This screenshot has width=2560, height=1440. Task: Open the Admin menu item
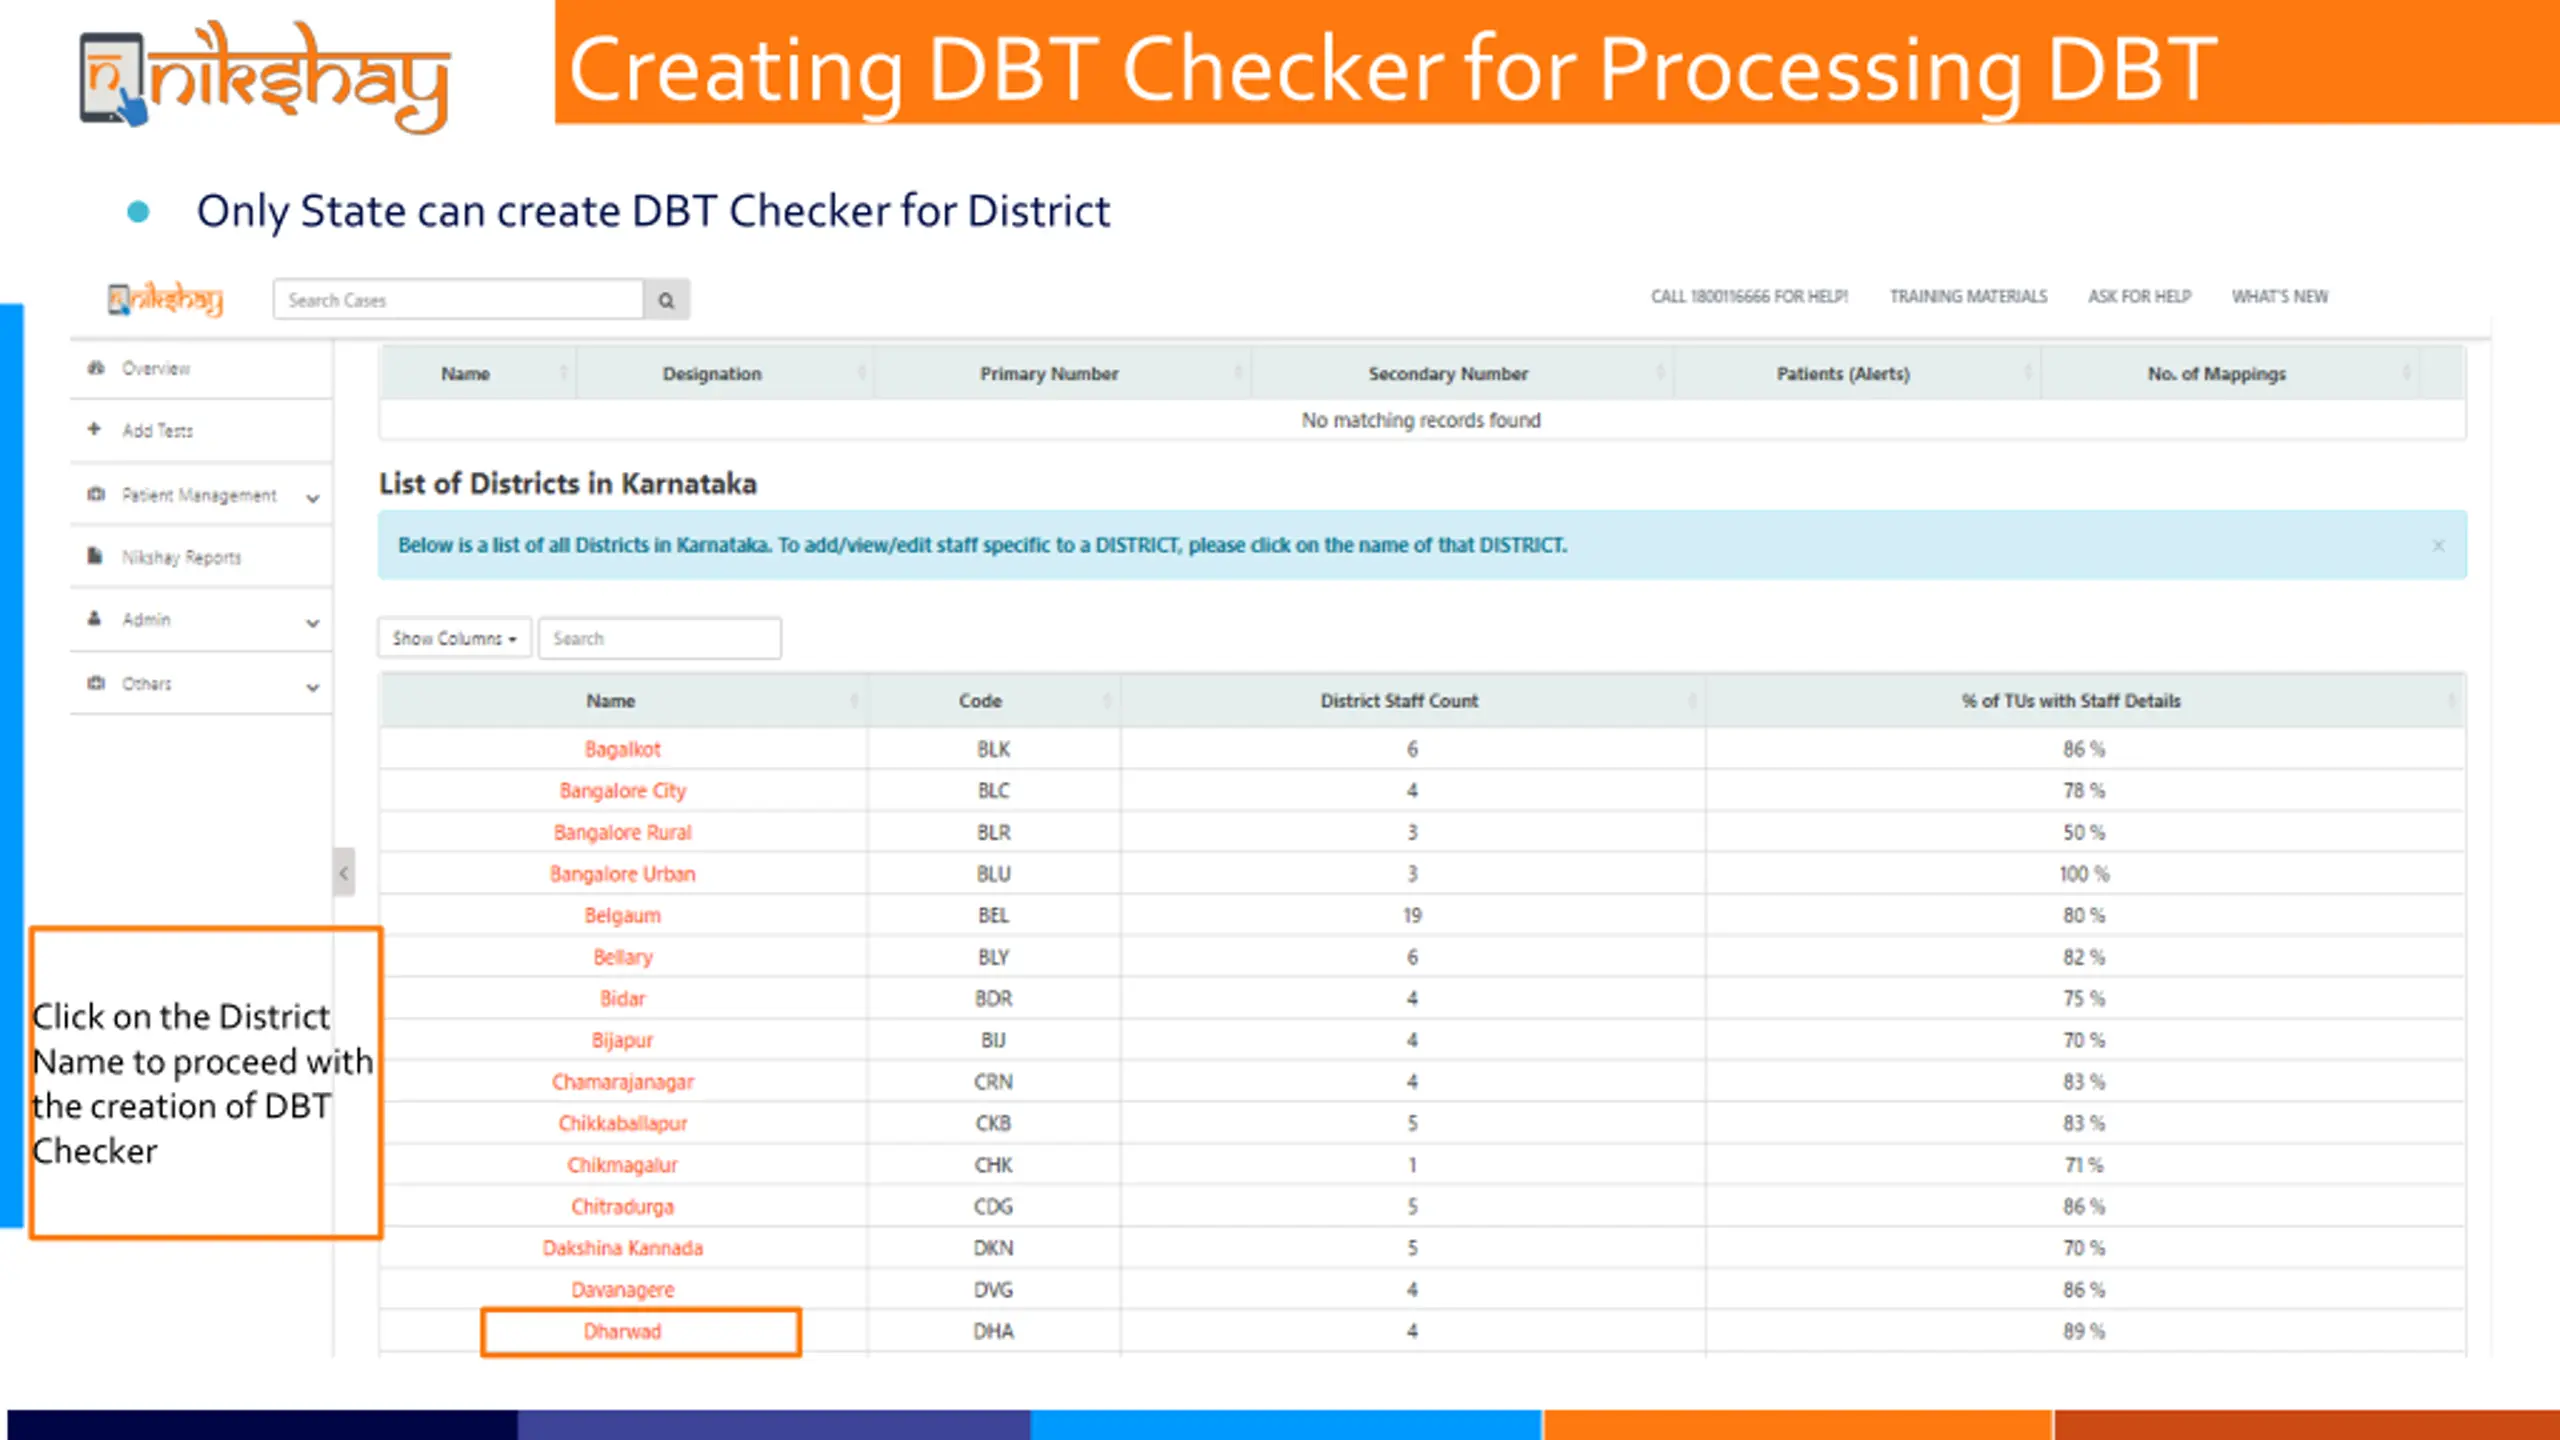pyautogui.click(x=146, y=619)
